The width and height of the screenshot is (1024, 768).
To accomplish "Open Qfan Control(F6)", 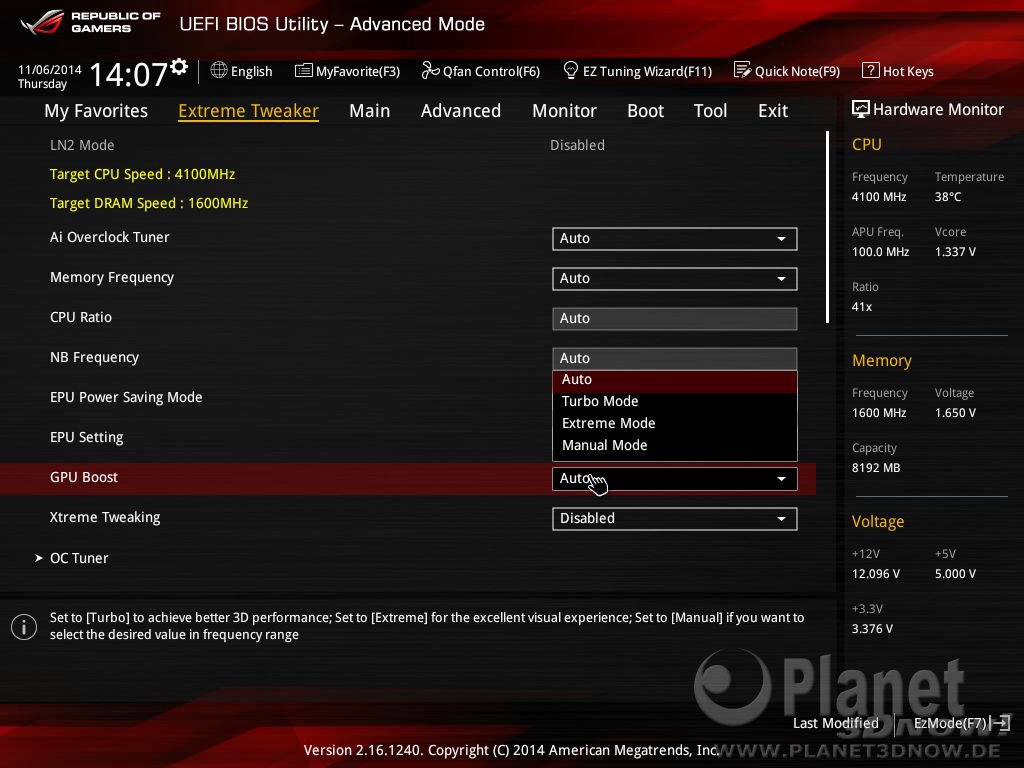I will [x=481, y=71].
